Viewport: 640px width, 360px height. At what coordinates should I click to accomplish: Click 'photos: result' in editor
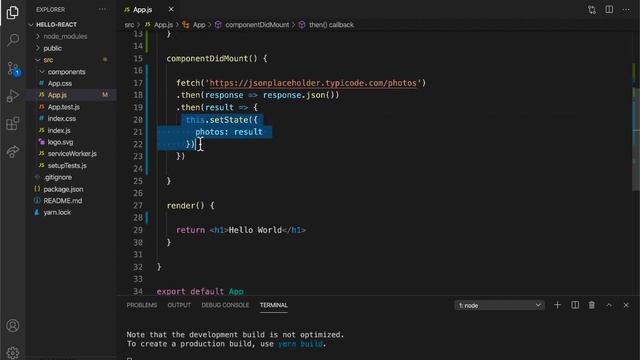click(x=229, y=132)
